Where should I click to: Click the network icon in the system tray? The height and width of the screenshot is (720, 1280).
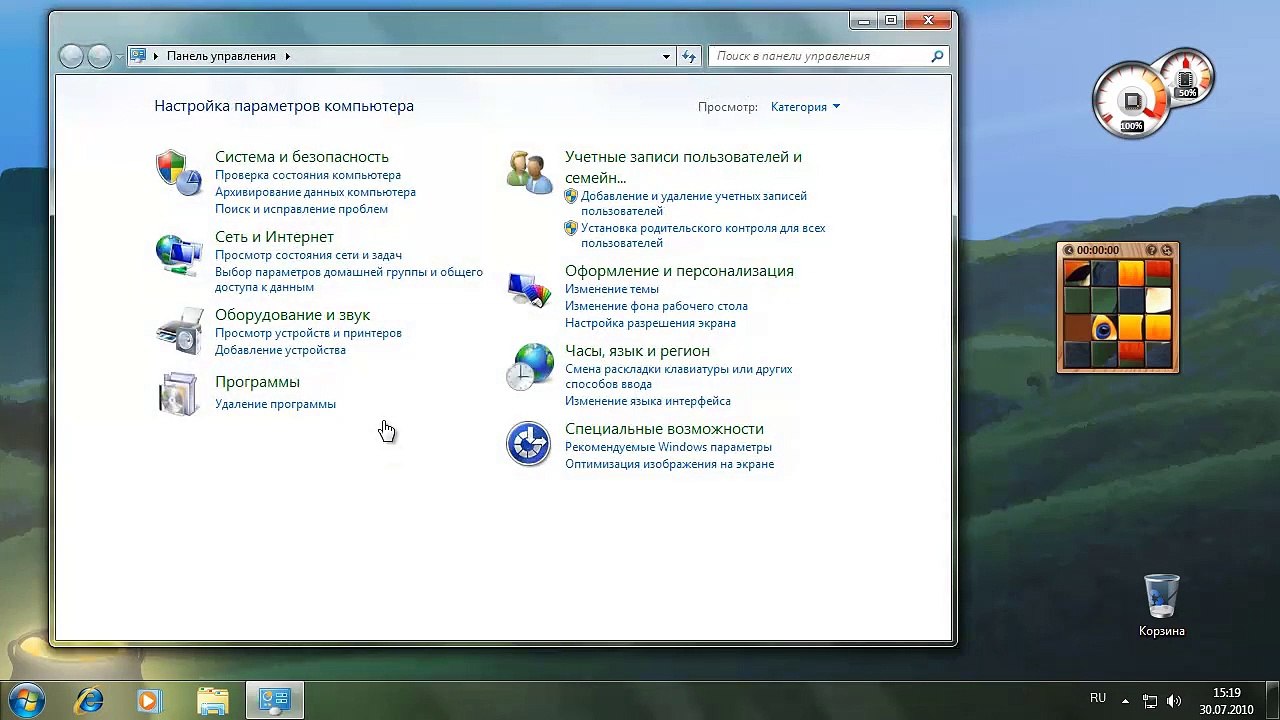pyautogui.click(x=1150, y=701)
